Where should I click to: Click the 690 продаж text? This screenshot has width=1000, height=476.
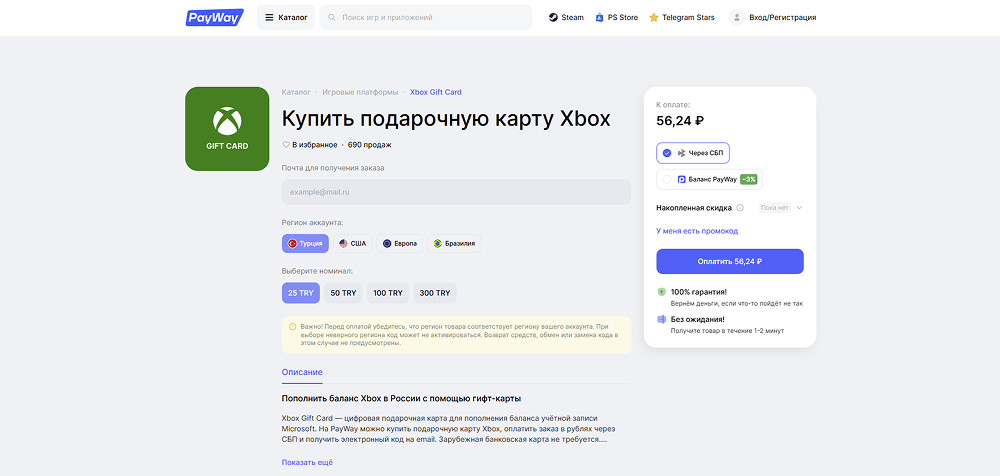coord(370,145)
